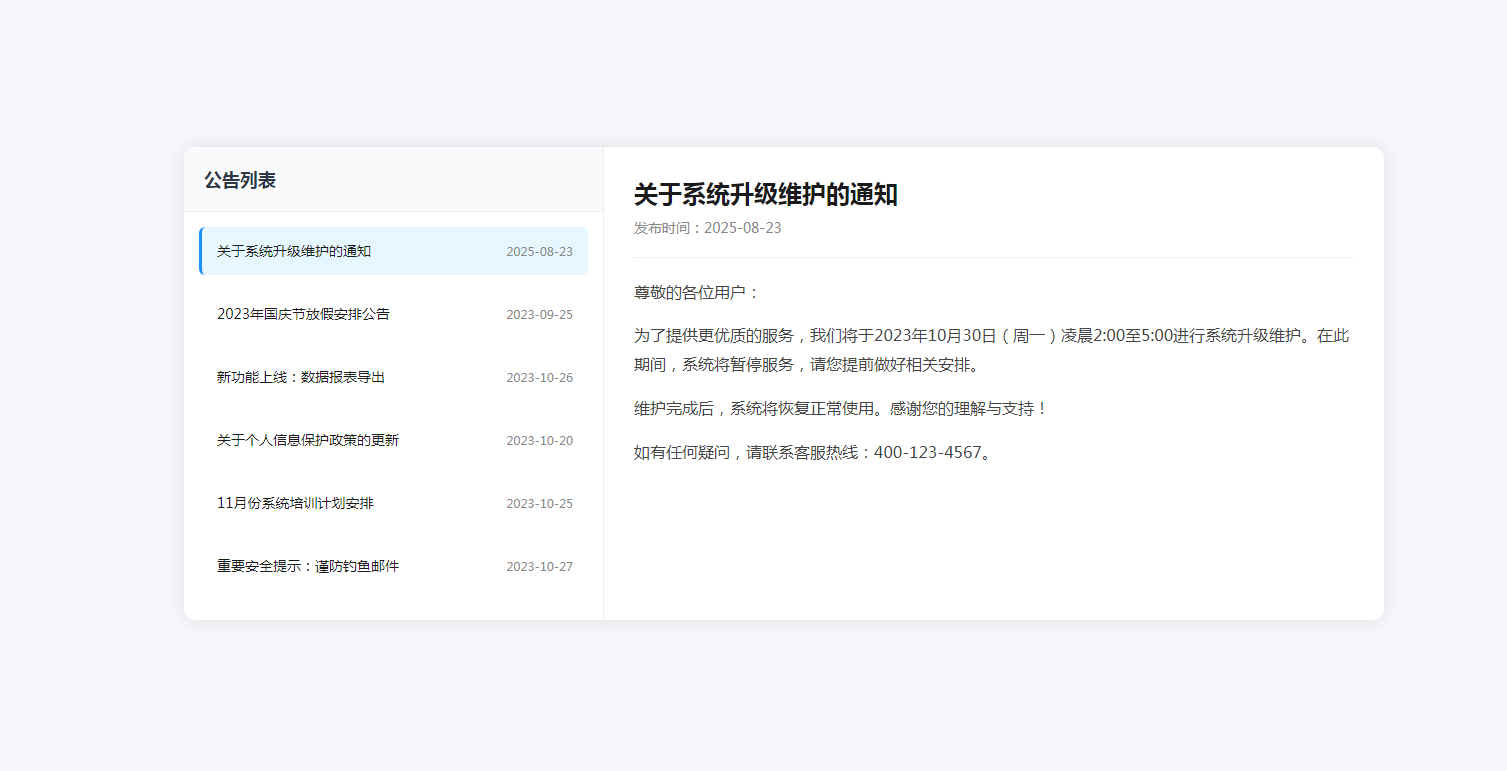
Task: Click the list date 2023-10-26
Action: point(539,378)
